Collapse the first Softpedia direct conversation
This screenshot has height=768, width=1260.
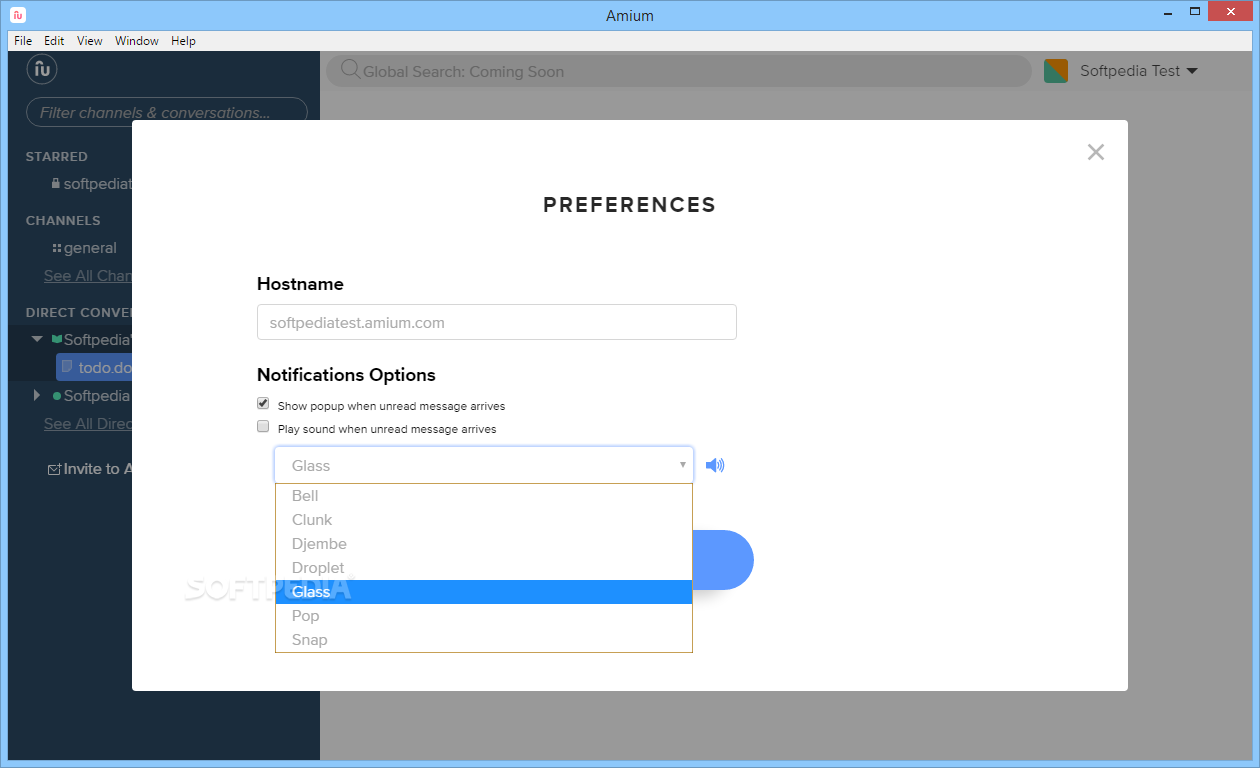(37, 339)
